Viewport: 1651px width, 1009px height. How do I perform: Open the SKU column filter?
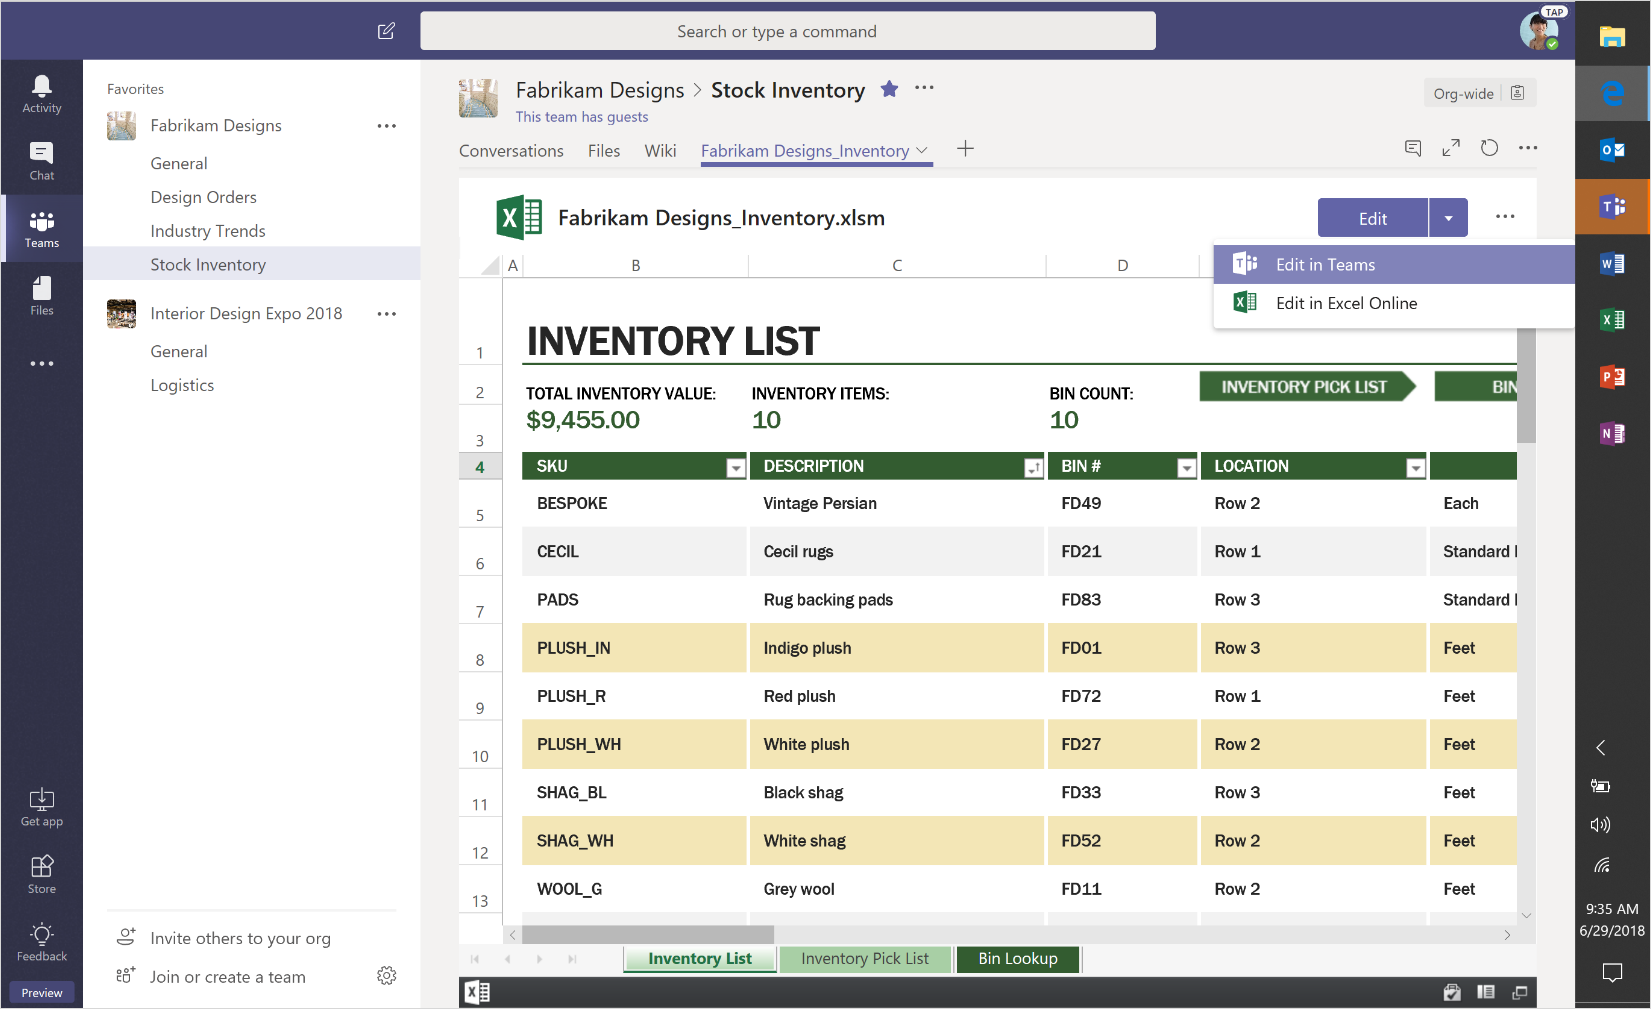[736, 467]
